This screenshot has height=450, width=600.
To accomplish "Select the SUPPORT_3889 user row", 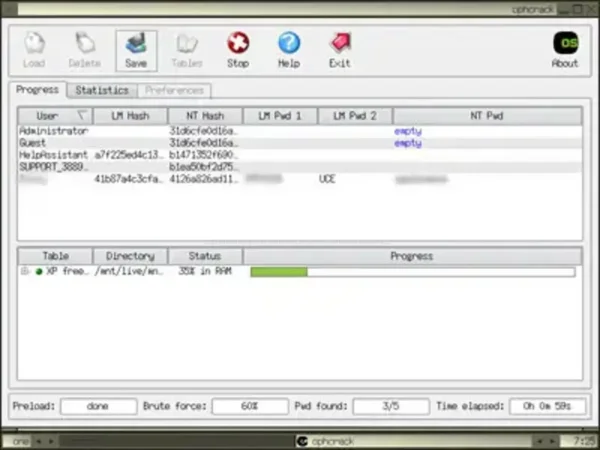I will pos(300,167).
